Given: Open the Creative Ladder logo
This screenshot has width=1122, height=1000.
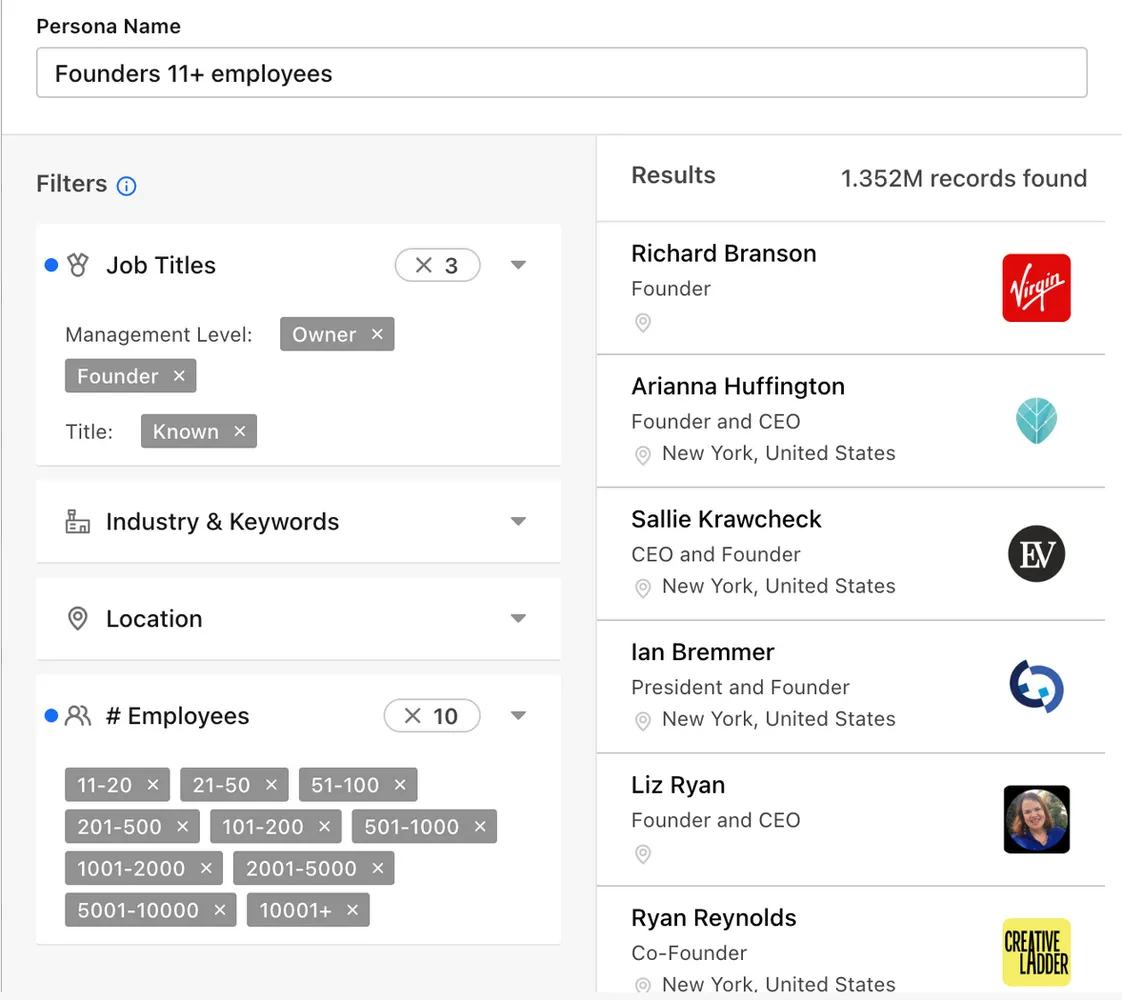Looking at the screenshot, I should tap(1036, 952).
